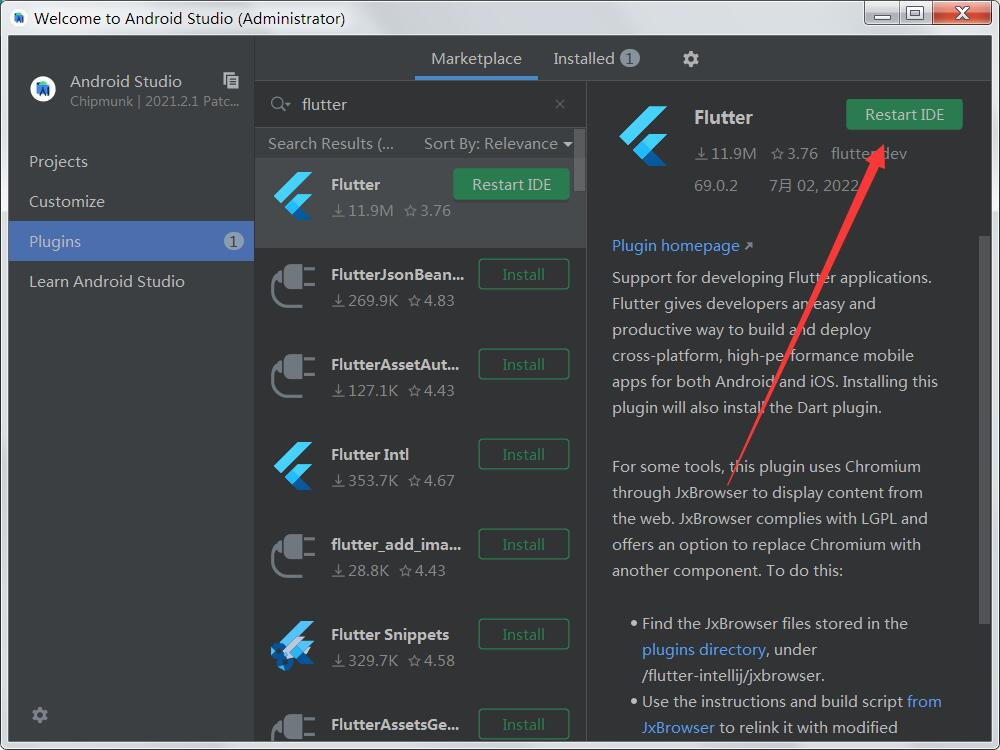The image size is (1000, 750).
Task: Select the flutter_add_ima plugin name
Action: coord(396,544)
